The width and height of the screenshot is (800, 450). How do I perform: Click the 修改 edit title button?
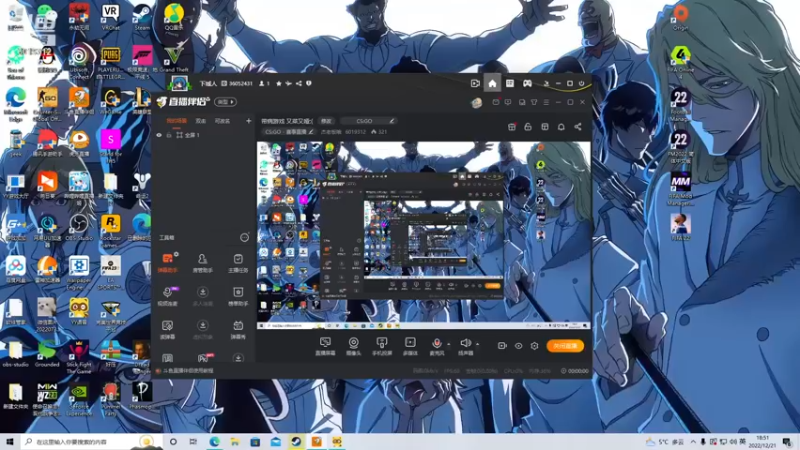pyautogui.click(x=326, y=121)
